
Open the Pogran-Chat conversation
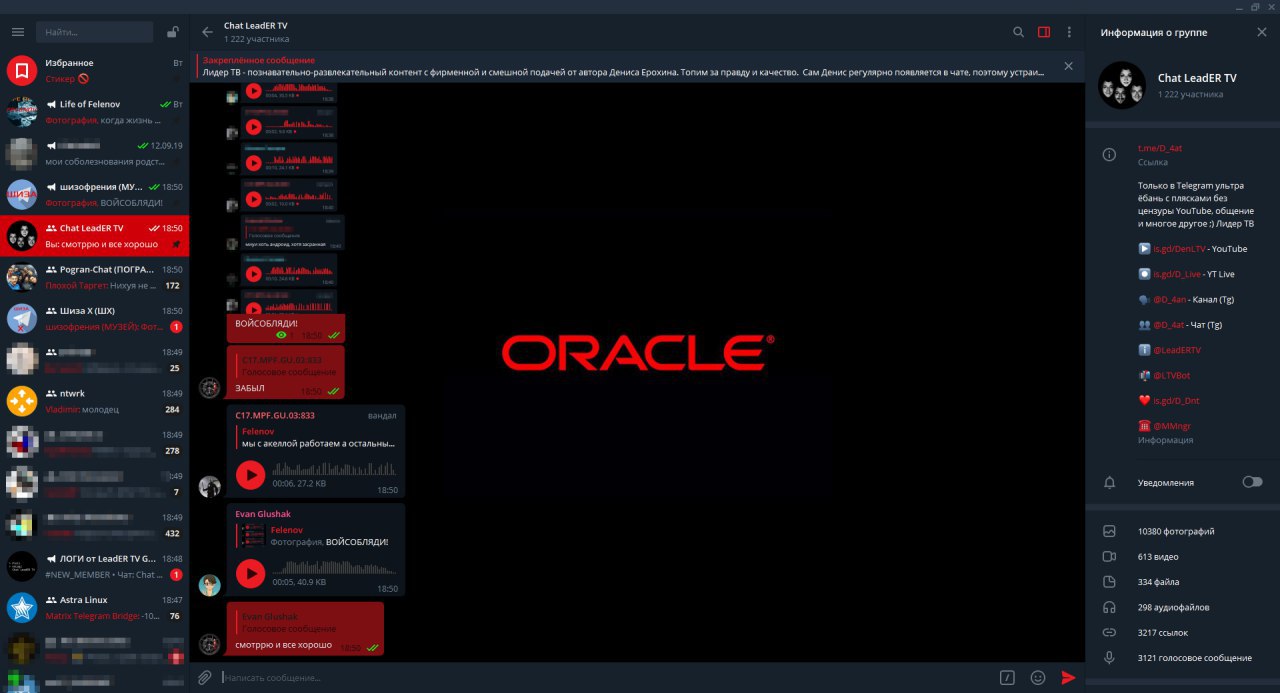tap(95, 277)
